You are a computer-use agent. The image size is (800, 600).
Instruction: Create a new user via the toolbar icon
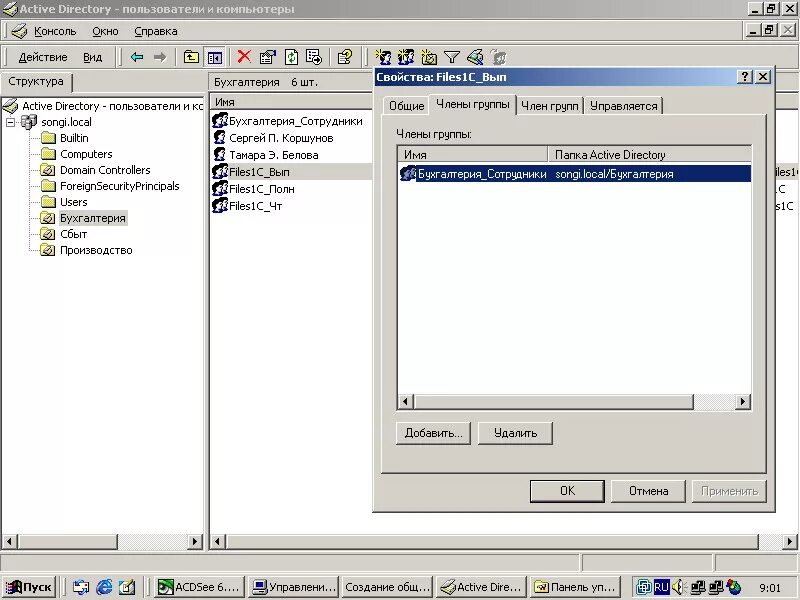383,57
